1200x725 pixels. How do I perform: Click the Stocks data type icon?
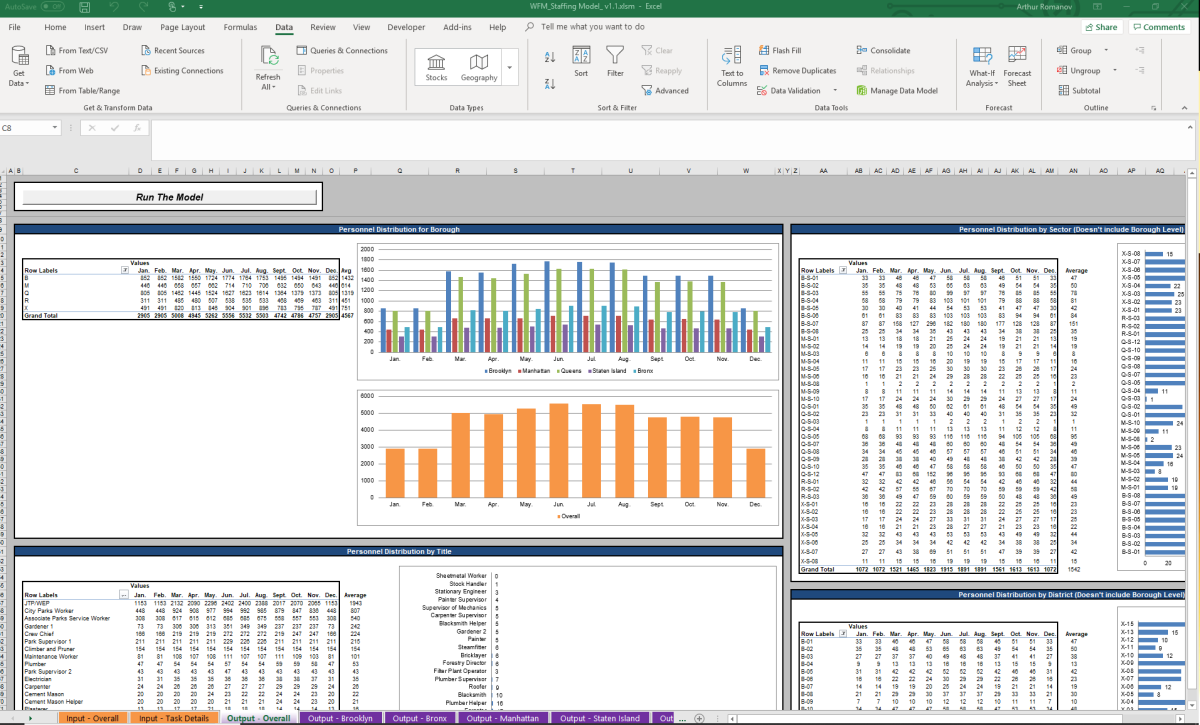tap(436, 62)
